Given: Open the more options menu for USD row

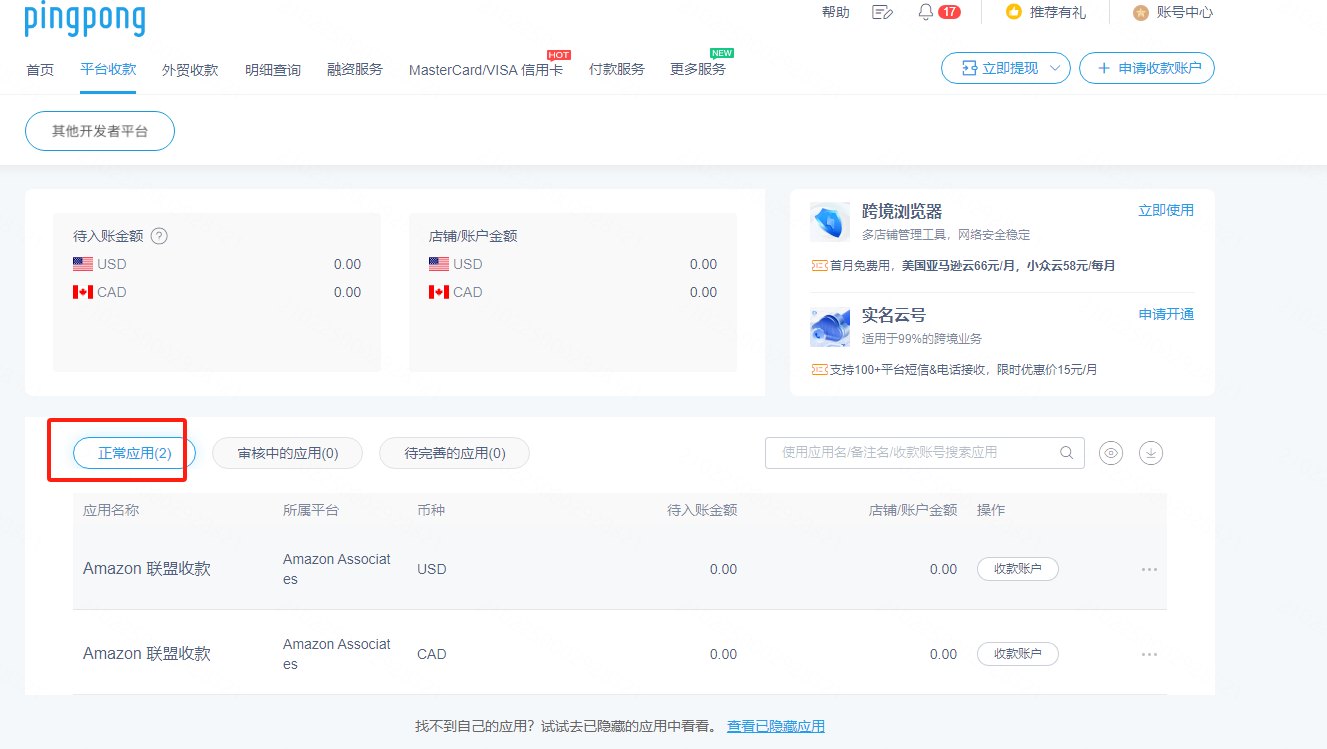Looking at the screenshot, I should coord(1149,569).
